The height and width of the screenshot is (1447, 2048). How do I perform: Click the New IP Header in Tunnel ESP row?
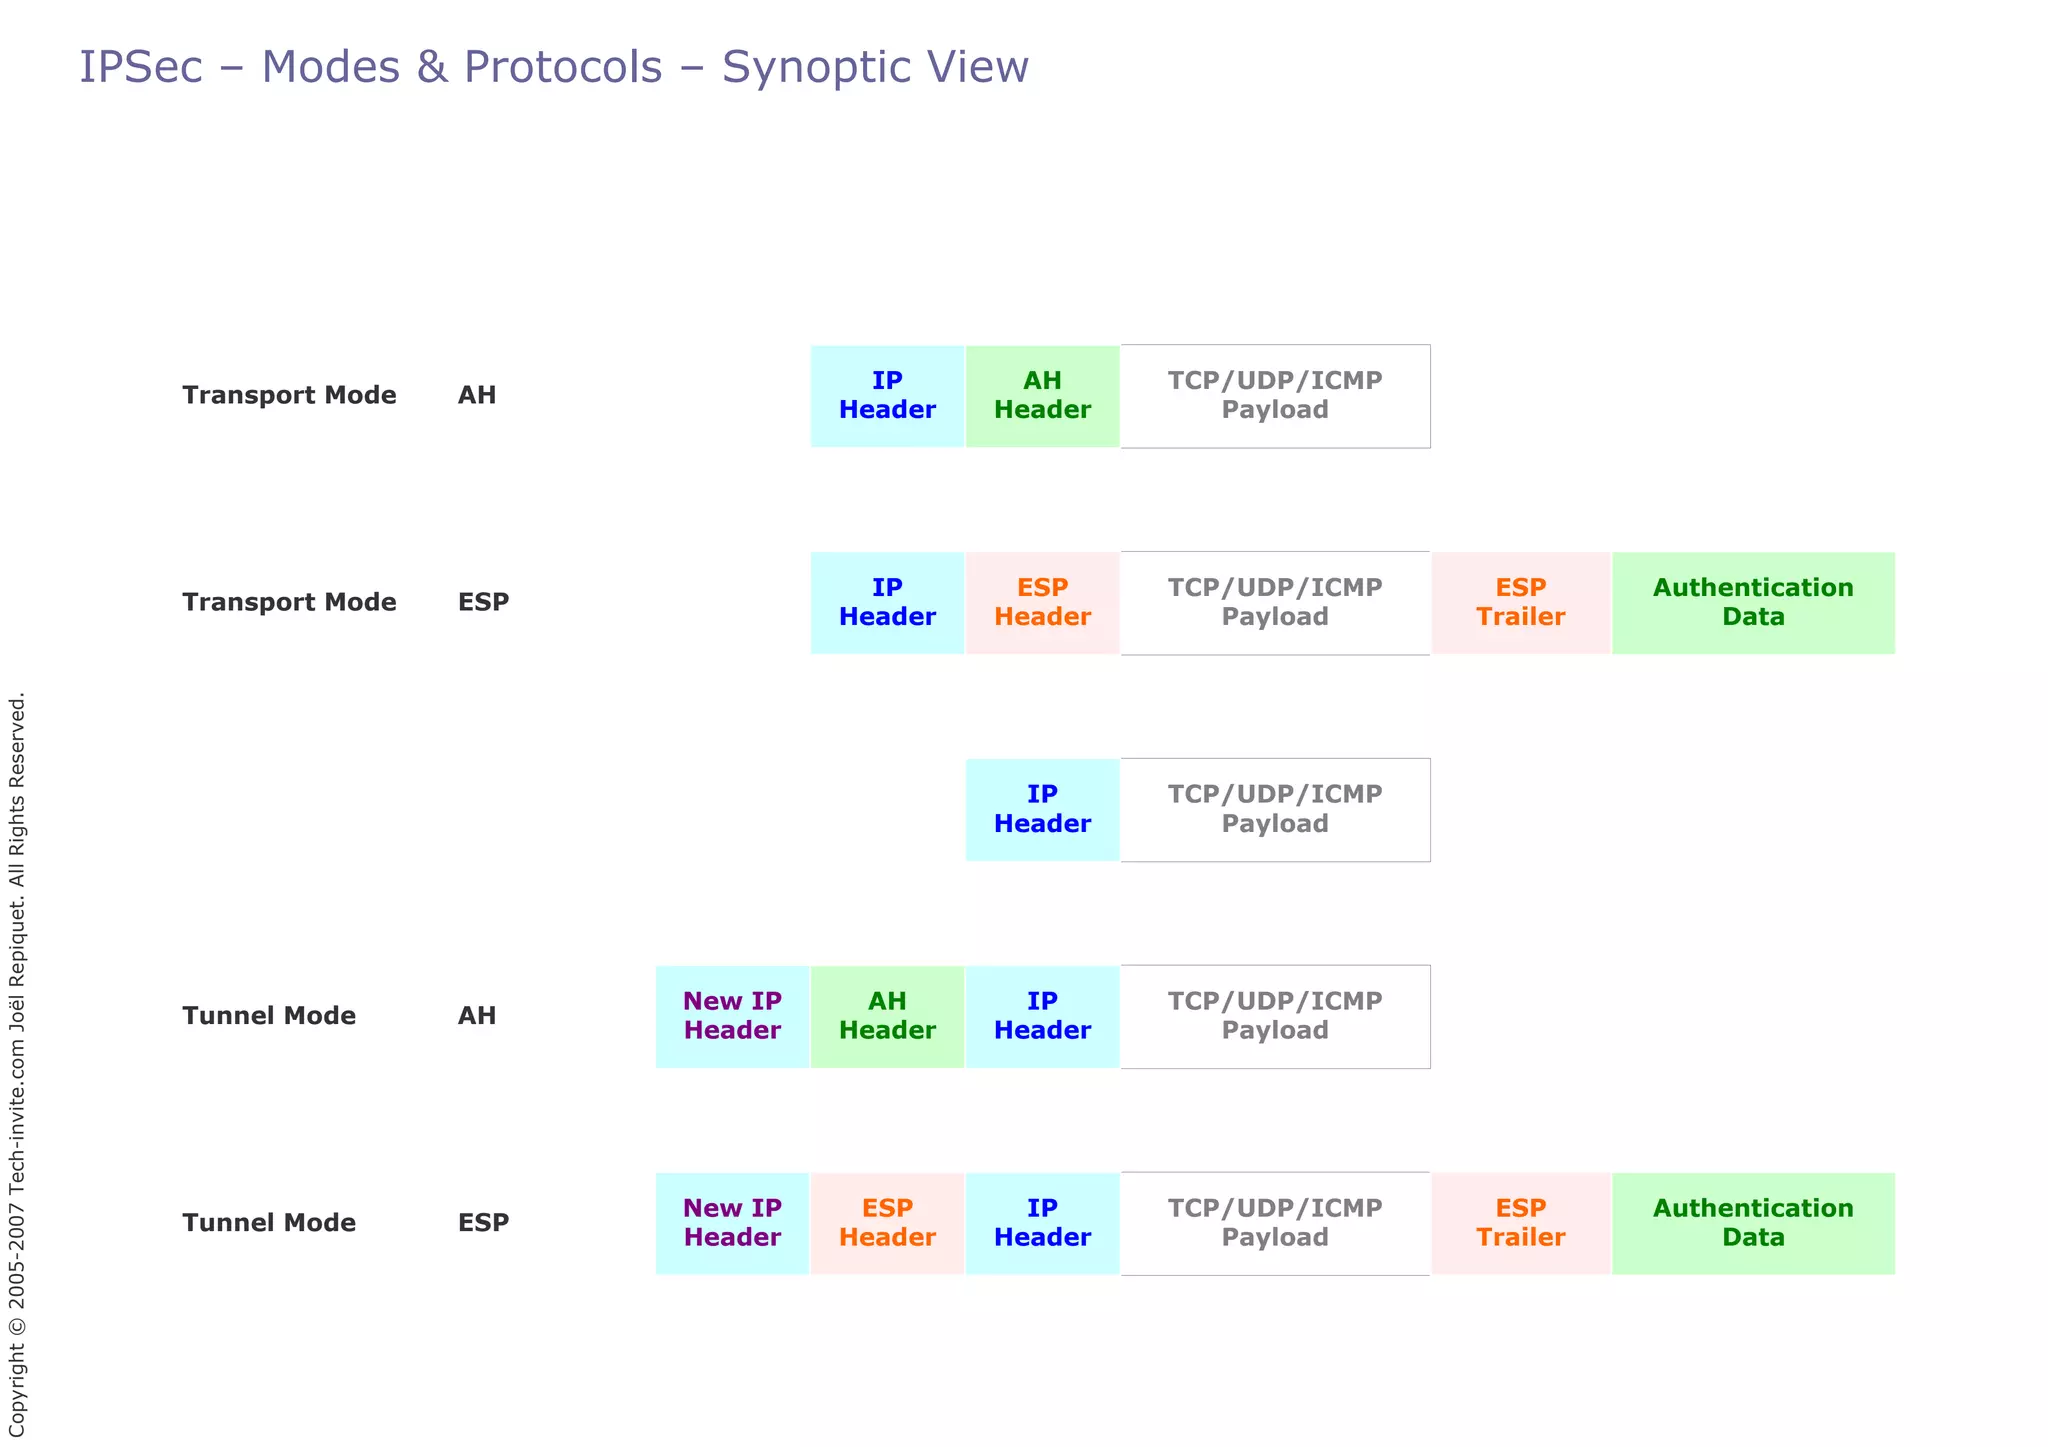[732, 1224]
